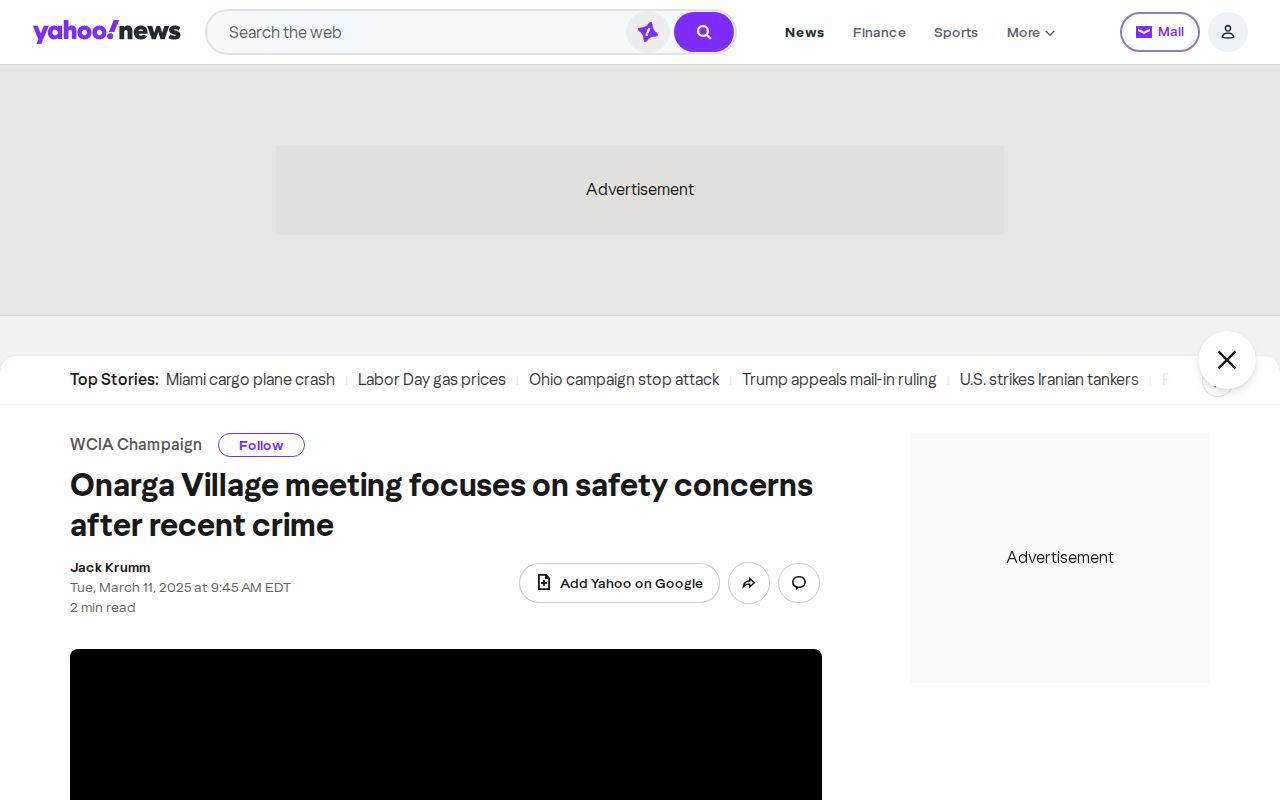Click the date text 'Tue, March 11, 2025'
Image resolution: width=1280 pixels, height=800 pixels.
point(131,587)
